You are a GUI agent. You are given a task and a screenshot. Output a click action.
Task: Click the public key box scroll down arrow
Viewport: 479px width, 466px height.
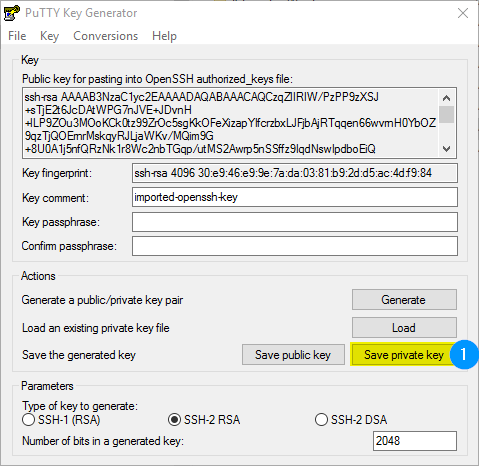click(446, 148)
